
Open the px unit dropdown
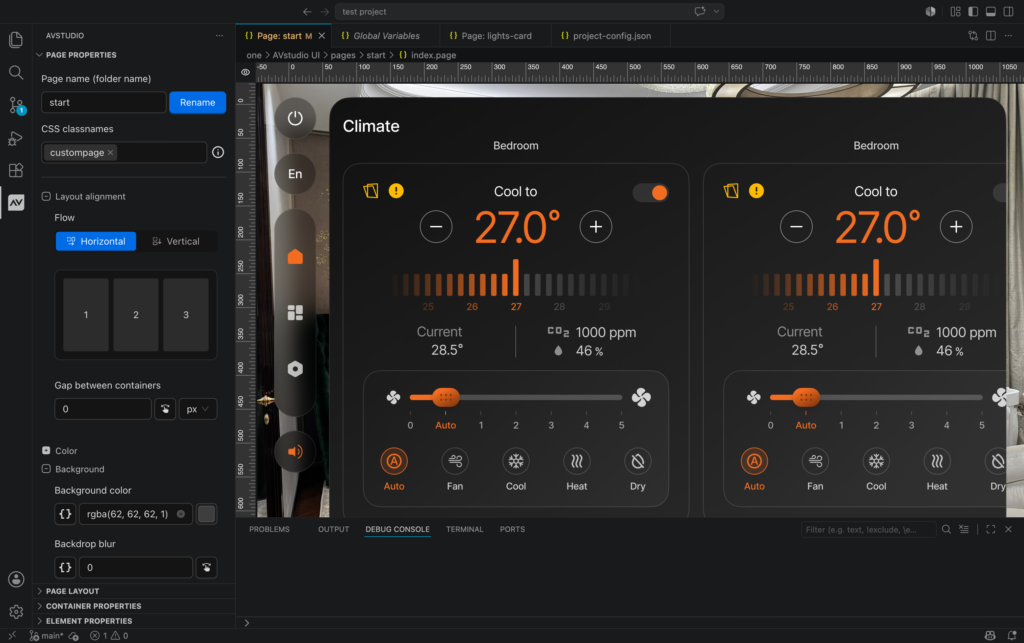tap(197, 409)
